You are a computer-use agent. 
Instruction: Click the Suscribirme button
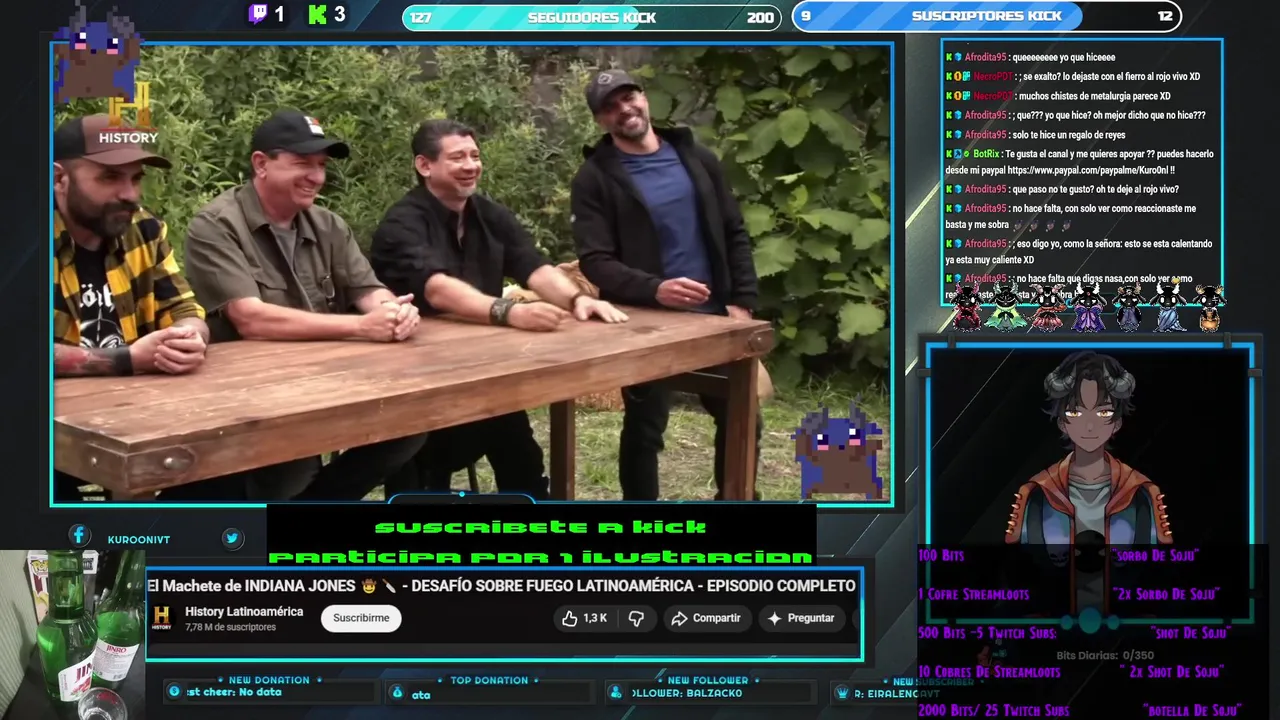pyautogui.click(x=361, y=618)
